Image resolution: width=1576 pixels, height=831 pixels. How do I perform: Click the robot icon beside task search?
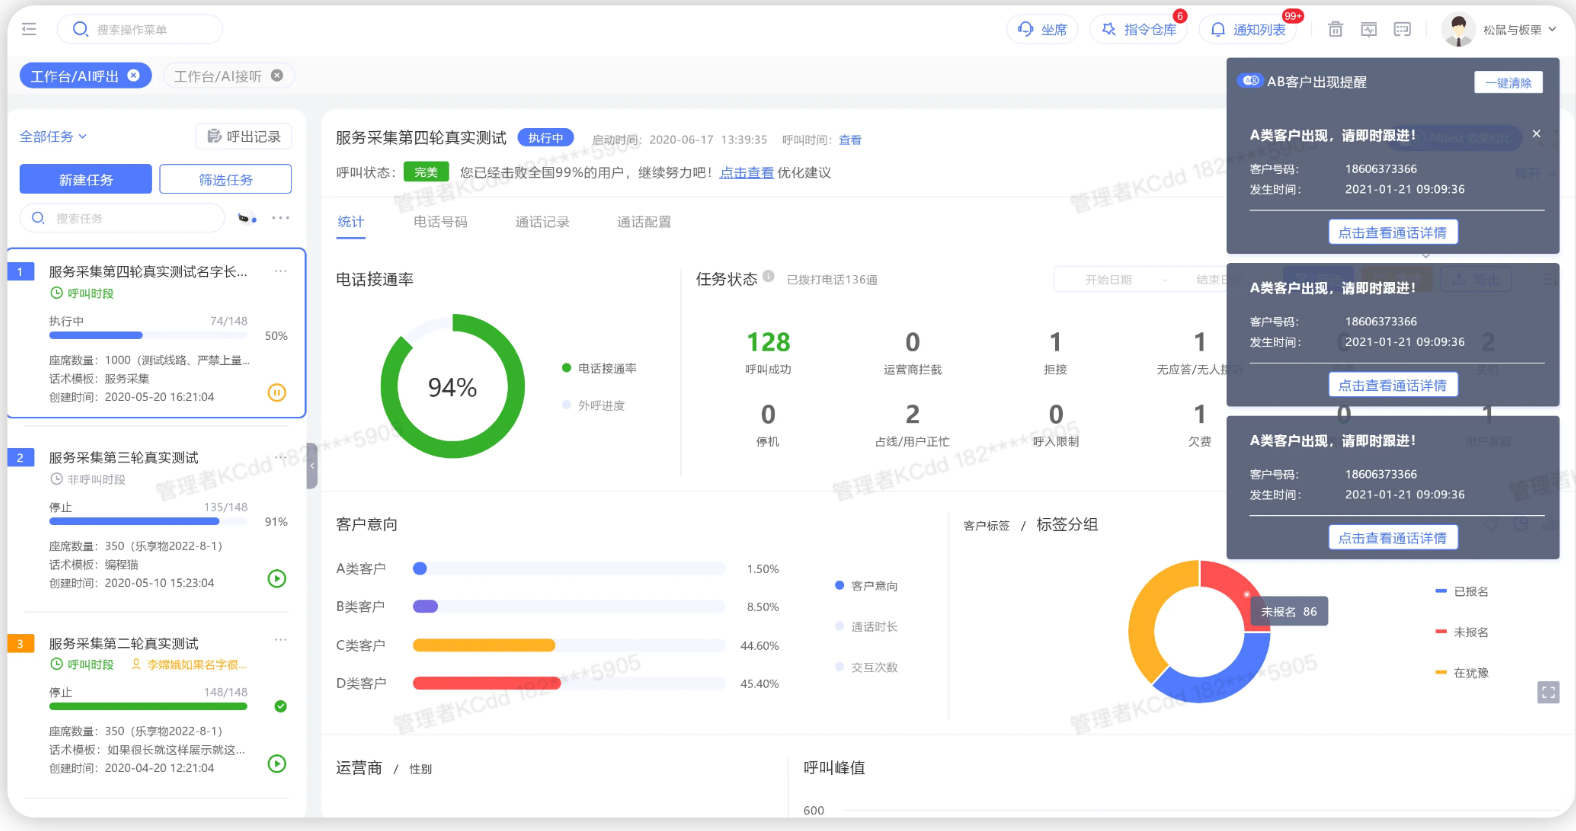point(247,218)
